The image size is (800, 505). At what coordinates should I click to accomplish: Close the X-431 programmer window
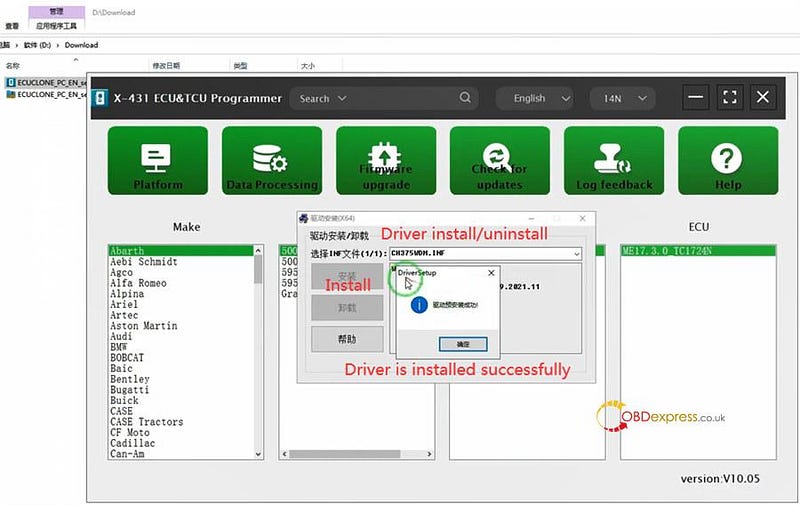tap(763, 97)
